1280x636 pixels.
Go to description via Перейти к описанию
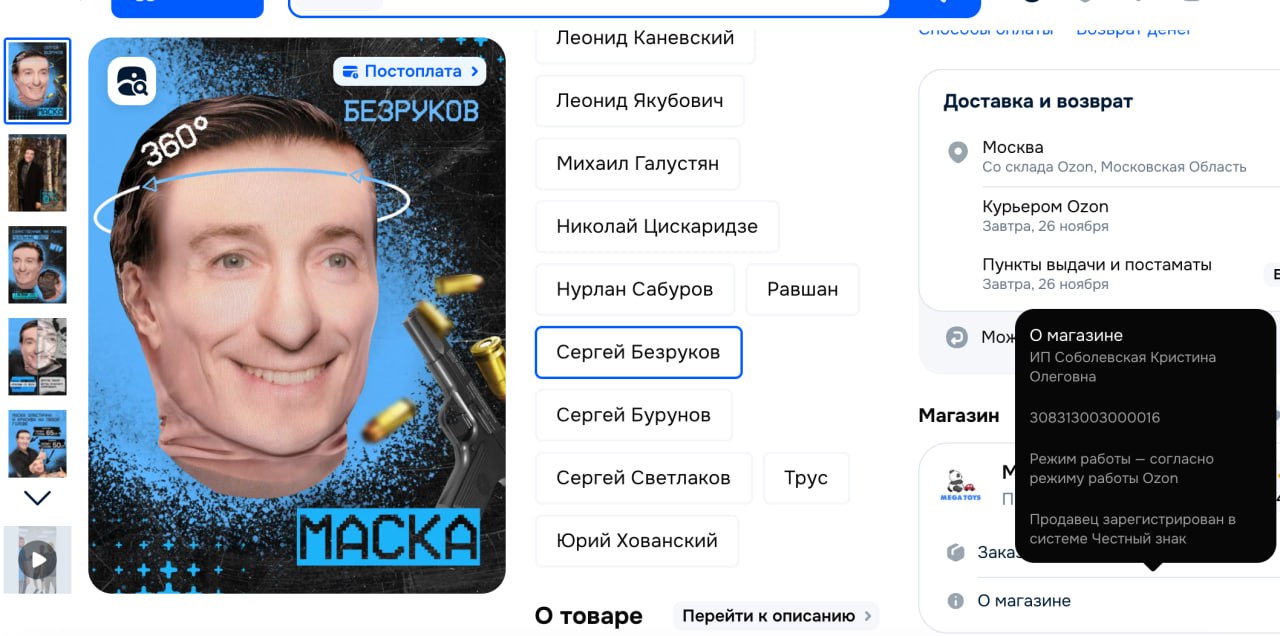point(776,616)
